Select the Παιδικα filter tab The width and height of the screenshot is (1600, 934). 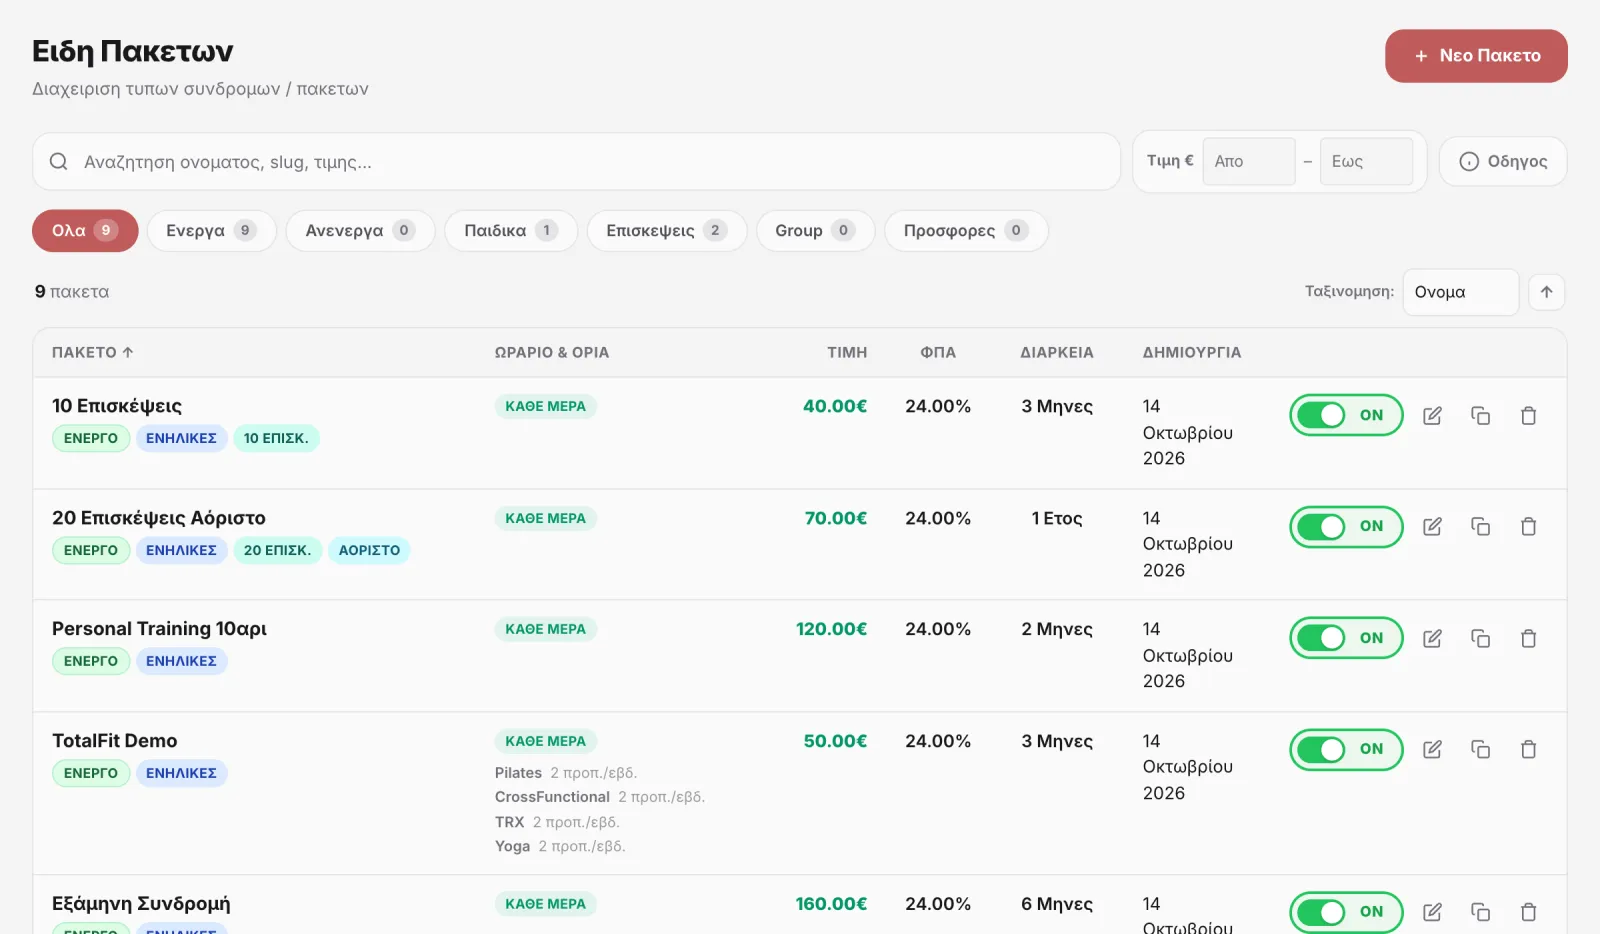[511, 231]
